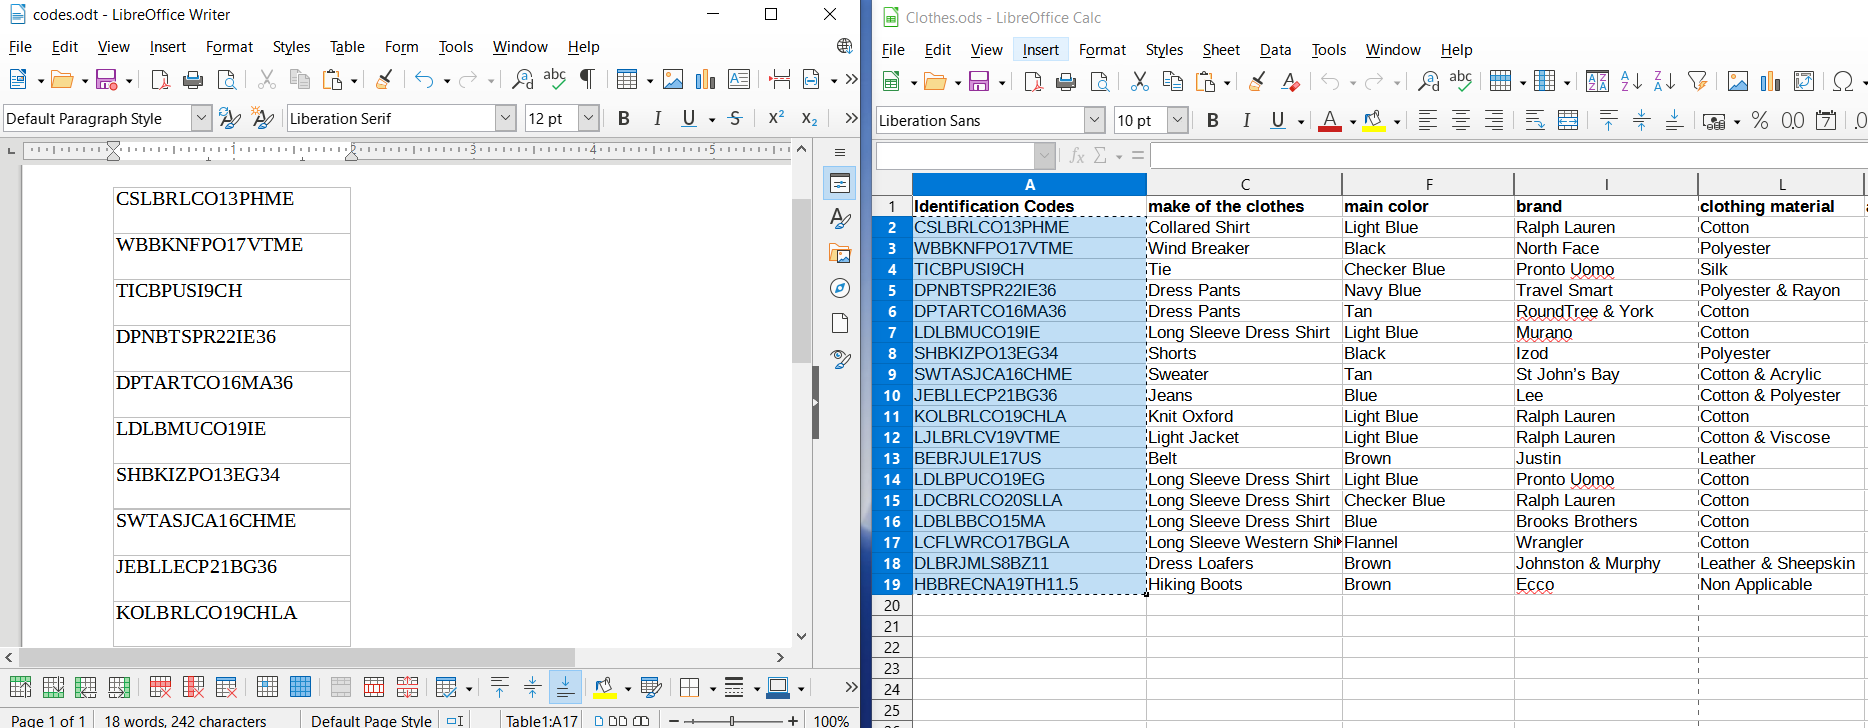
Task: Align cell content to top in Writer table toolbar
Action: [499, 687]
